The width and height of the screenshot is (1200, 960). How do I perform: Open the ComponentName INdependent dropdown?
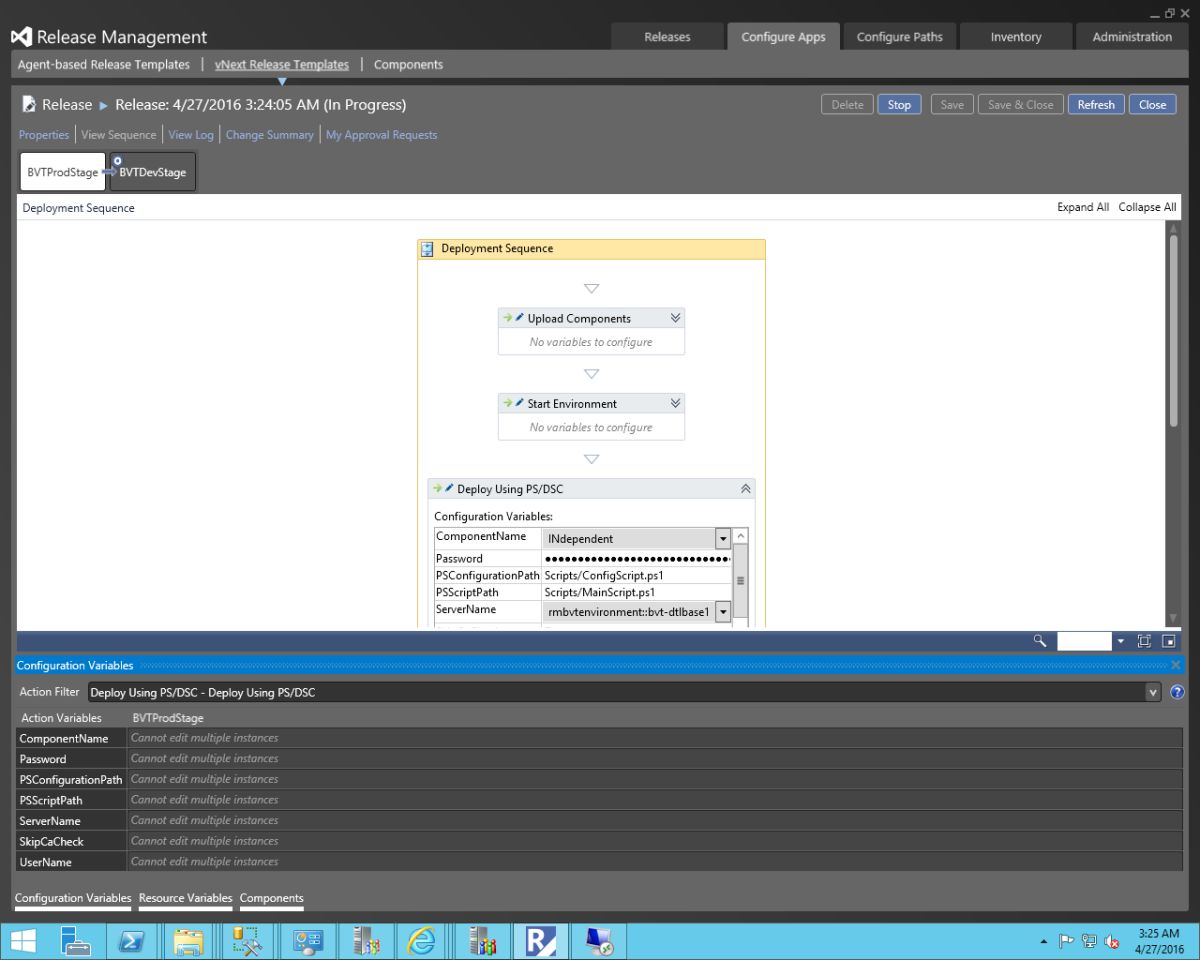coord(723,538)
